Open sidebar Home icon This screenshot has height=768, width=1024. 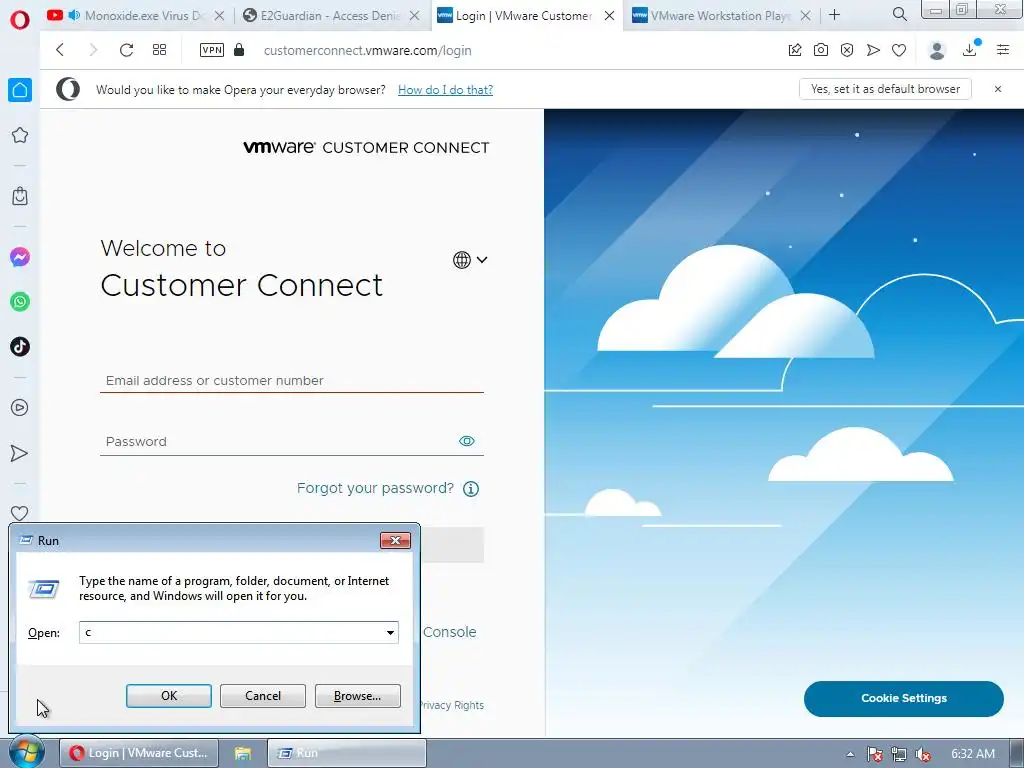point(20,90)
